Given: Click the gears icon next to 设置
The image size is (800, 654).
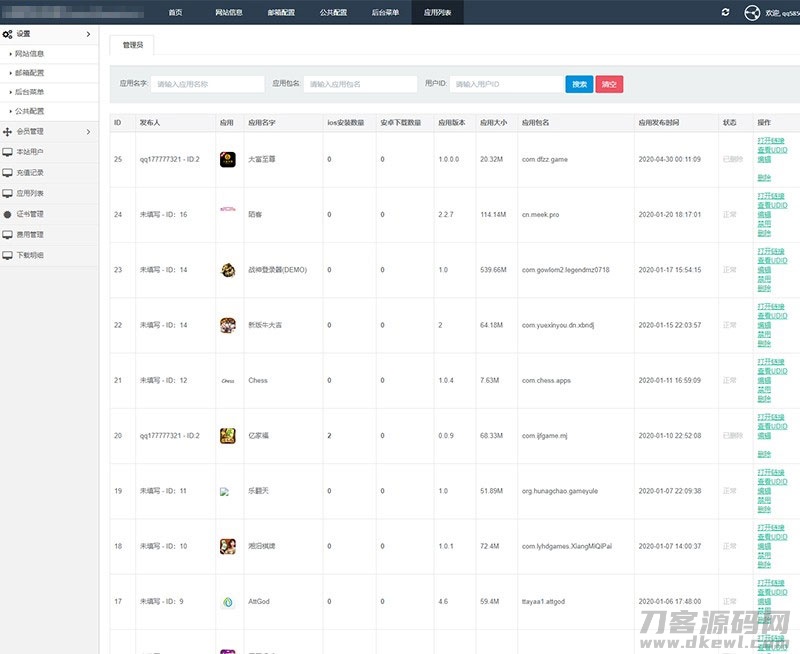Looking at the screenshot, I should coord(8,34).
